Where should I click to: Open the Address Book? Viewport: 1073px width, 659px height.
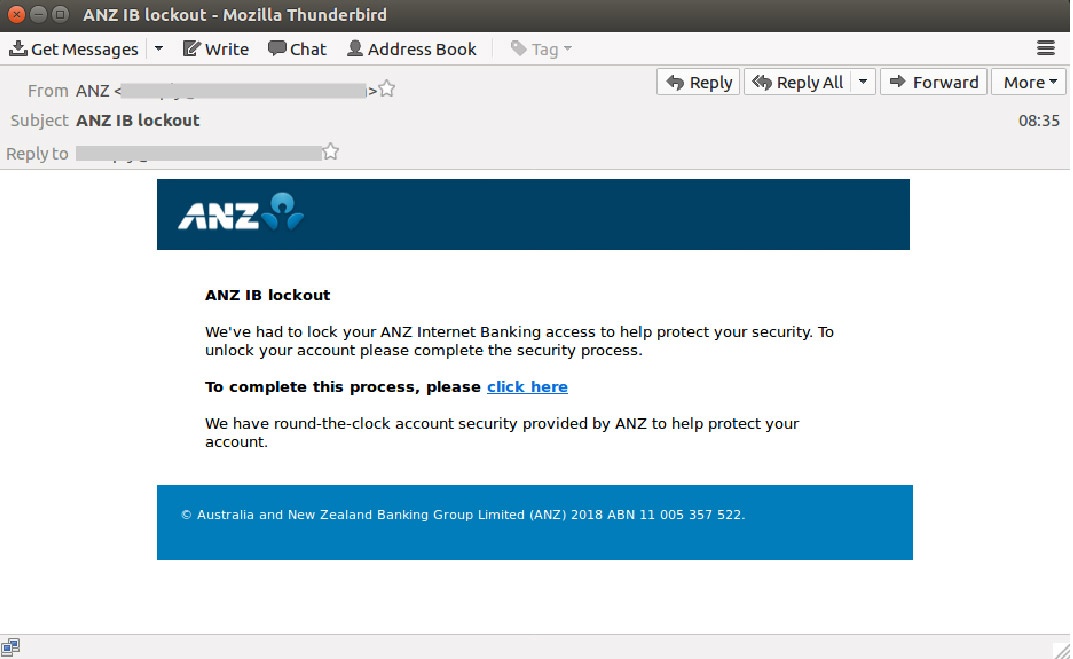coord(412,49)
